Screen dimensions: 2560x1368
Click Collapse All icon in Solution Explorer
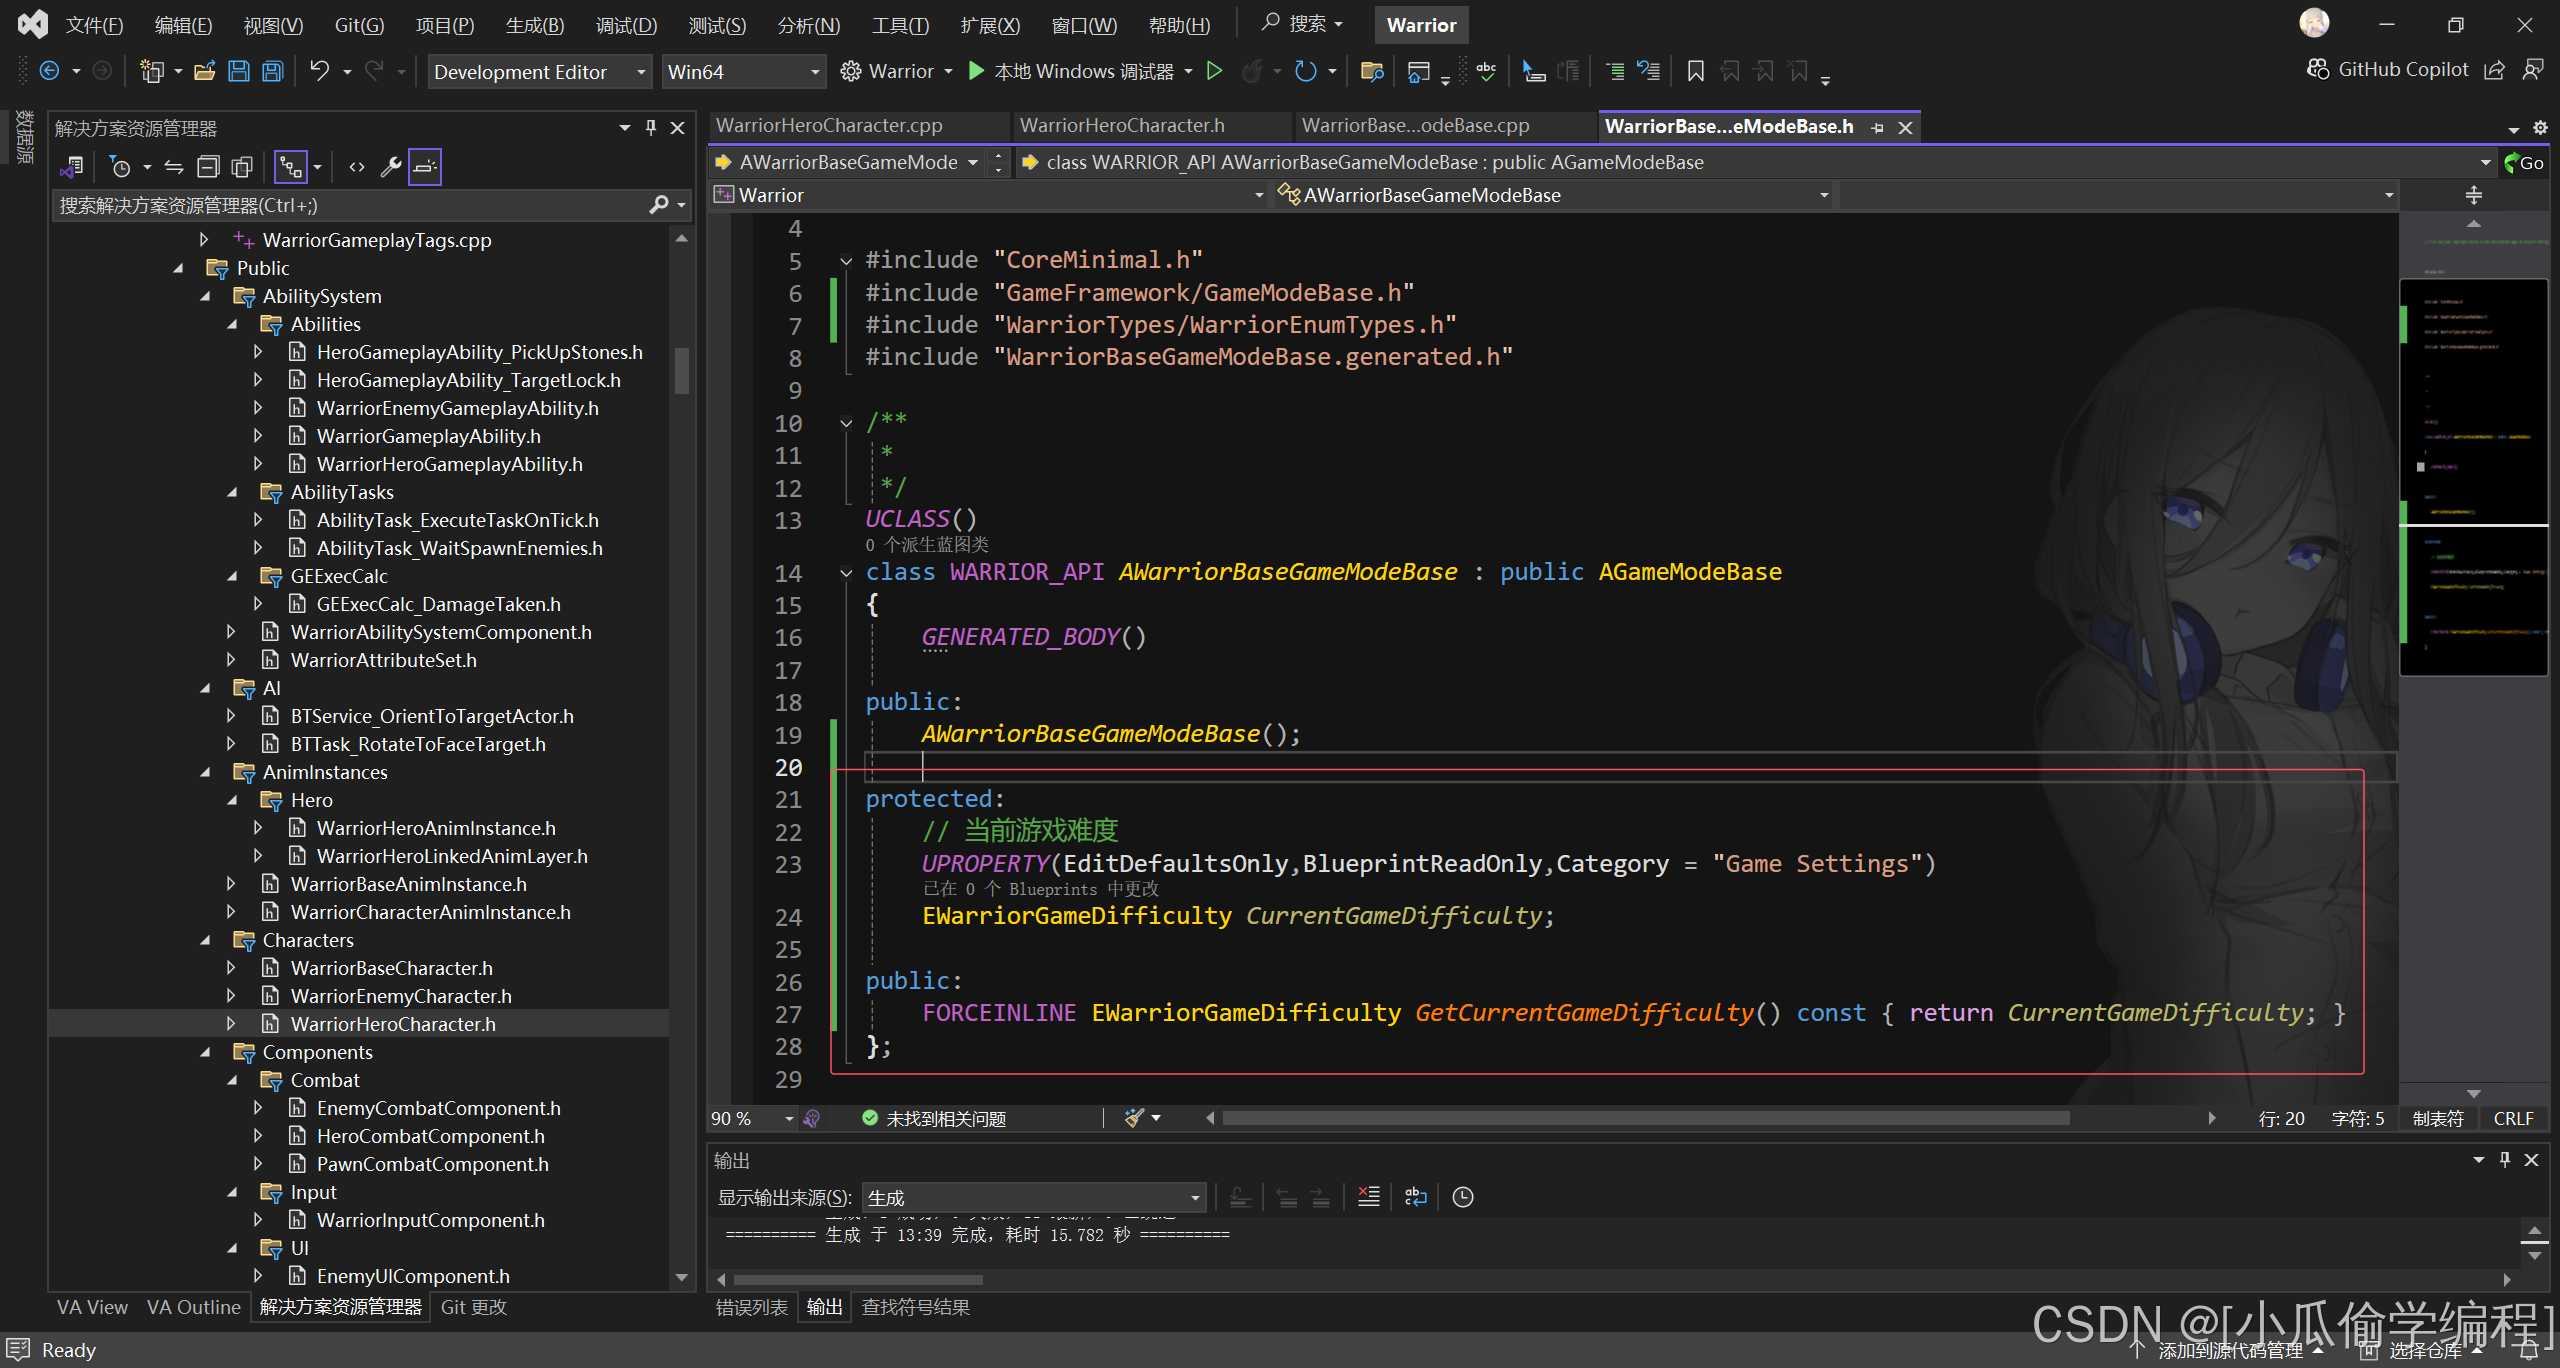pyautogui.click(x=208, y=167)
